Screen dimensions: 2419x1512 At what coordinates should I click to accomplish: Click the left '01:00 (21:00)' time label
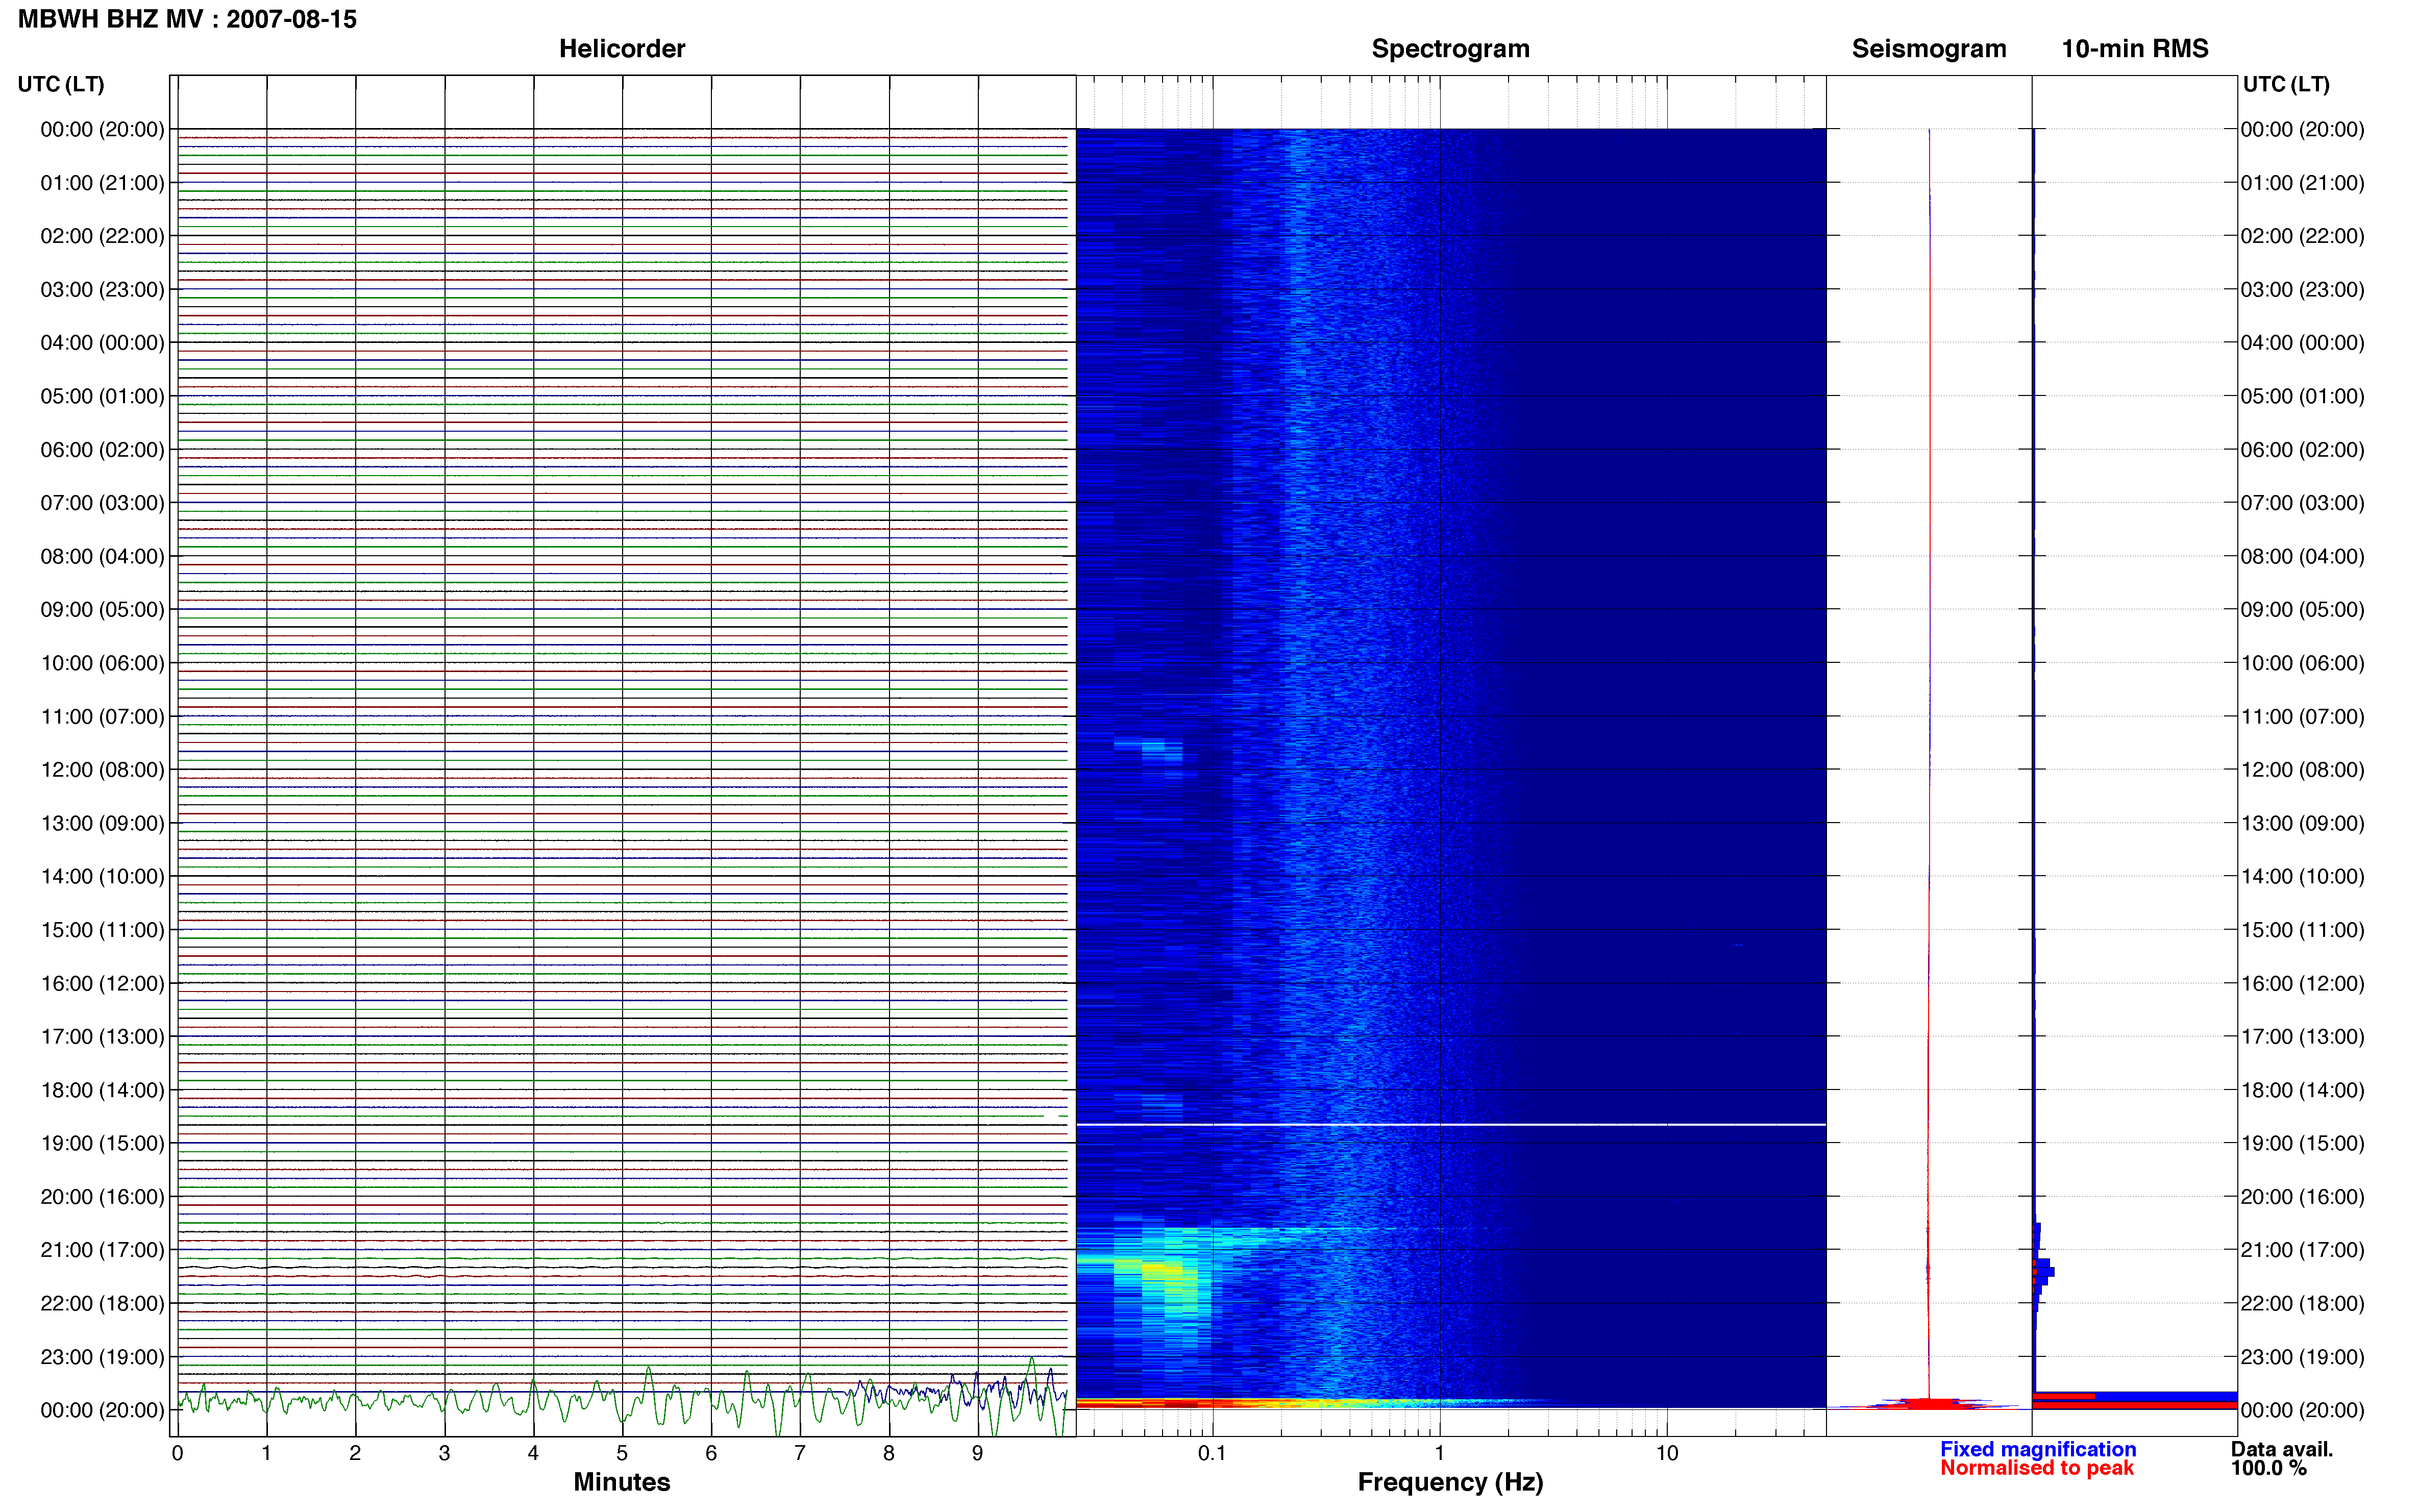(x=102, y=183)
